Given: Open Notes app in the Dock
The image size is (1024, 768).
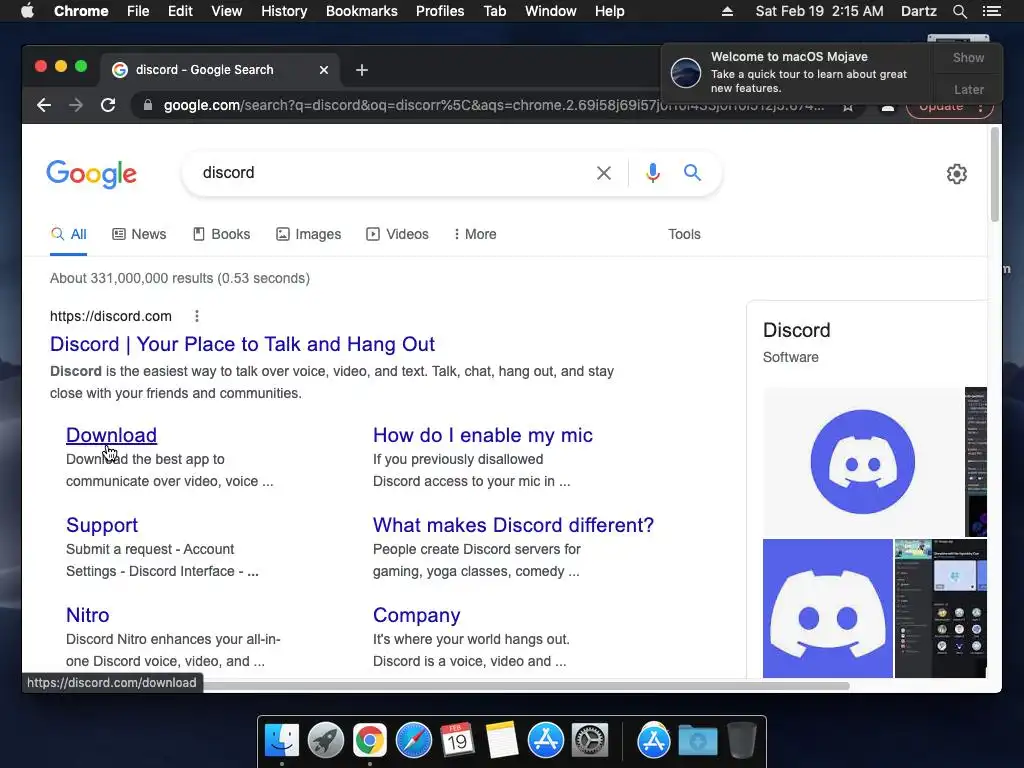Looking at the screenshot, I should click(502, 741).
